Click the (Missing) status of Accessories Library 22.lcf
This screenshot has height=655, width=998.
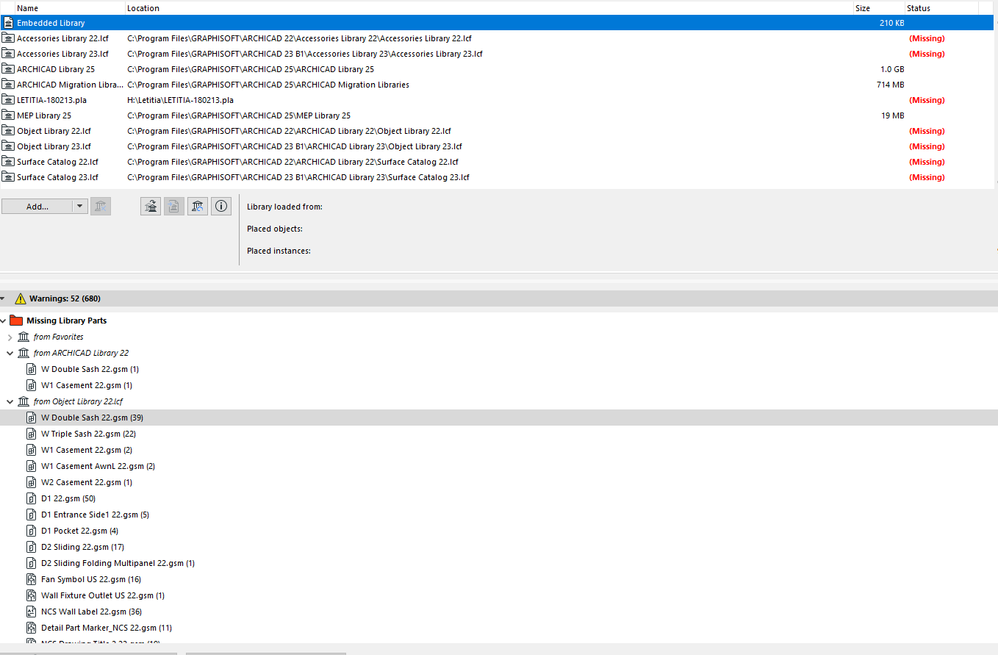pyautogui.click(x=927, y=38)
